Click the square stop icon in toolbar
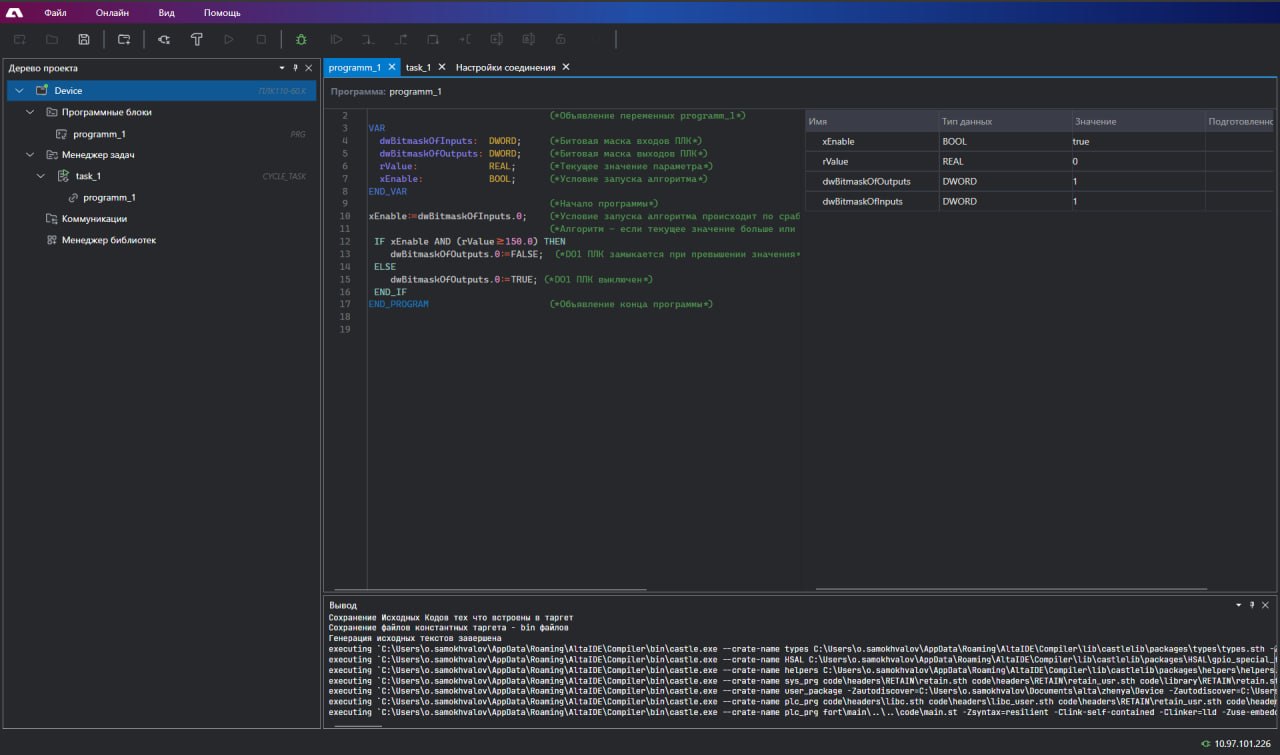1280x755 pixels. pyautogui.click(x=261, y=40)
